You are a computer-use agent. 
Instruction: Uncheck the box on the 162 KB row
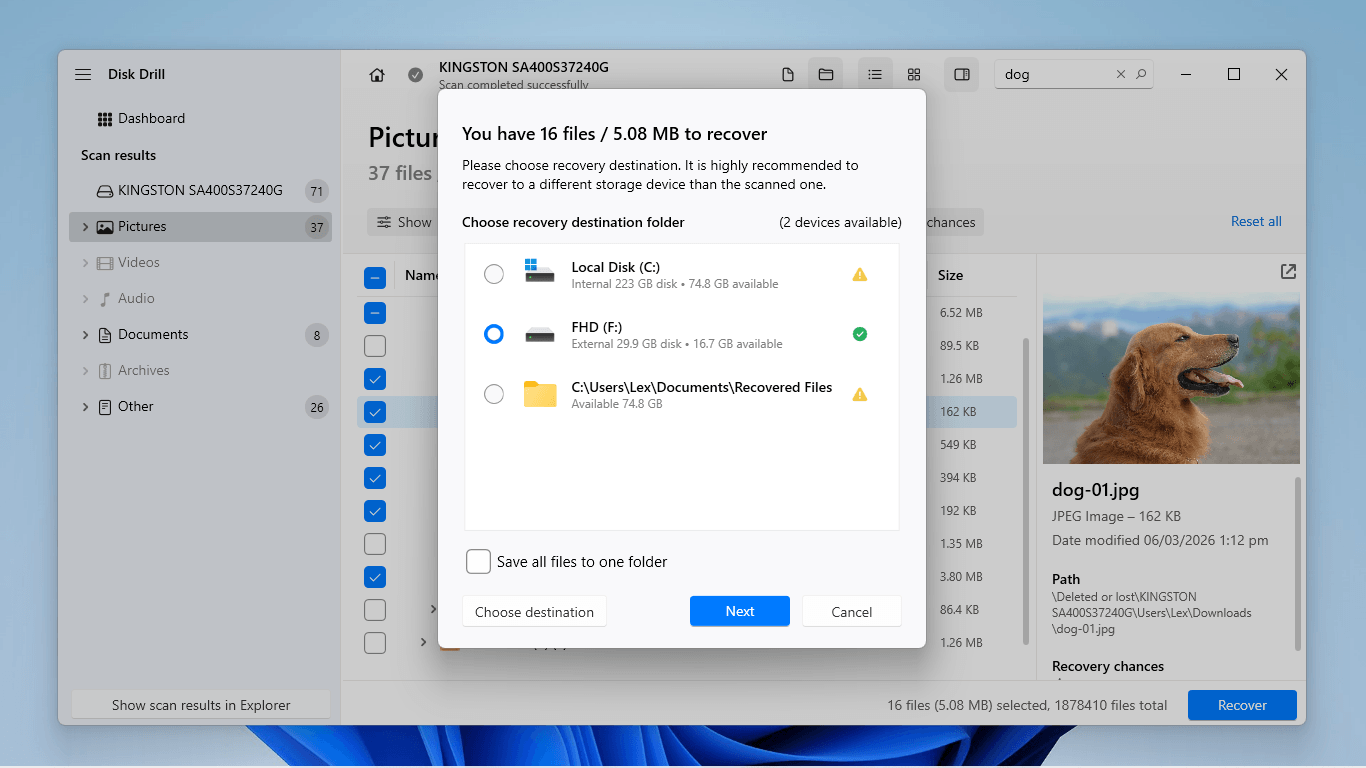point(375,412)
